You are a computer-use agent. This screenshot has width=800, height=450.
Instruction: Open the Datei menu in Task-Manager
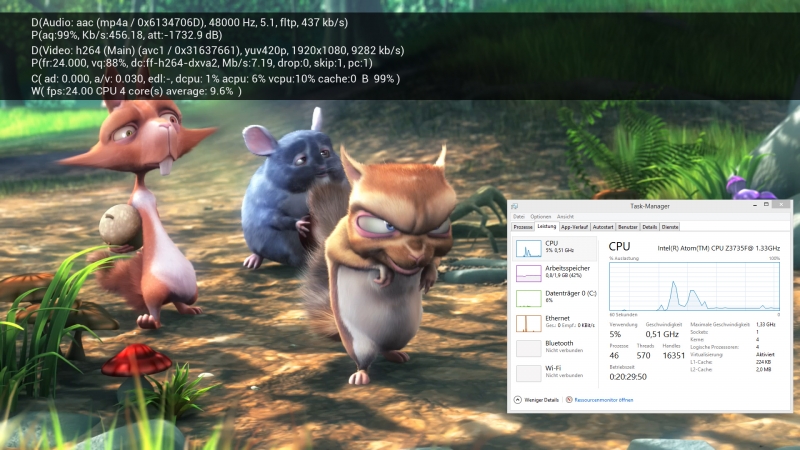[x=518, y=217]
